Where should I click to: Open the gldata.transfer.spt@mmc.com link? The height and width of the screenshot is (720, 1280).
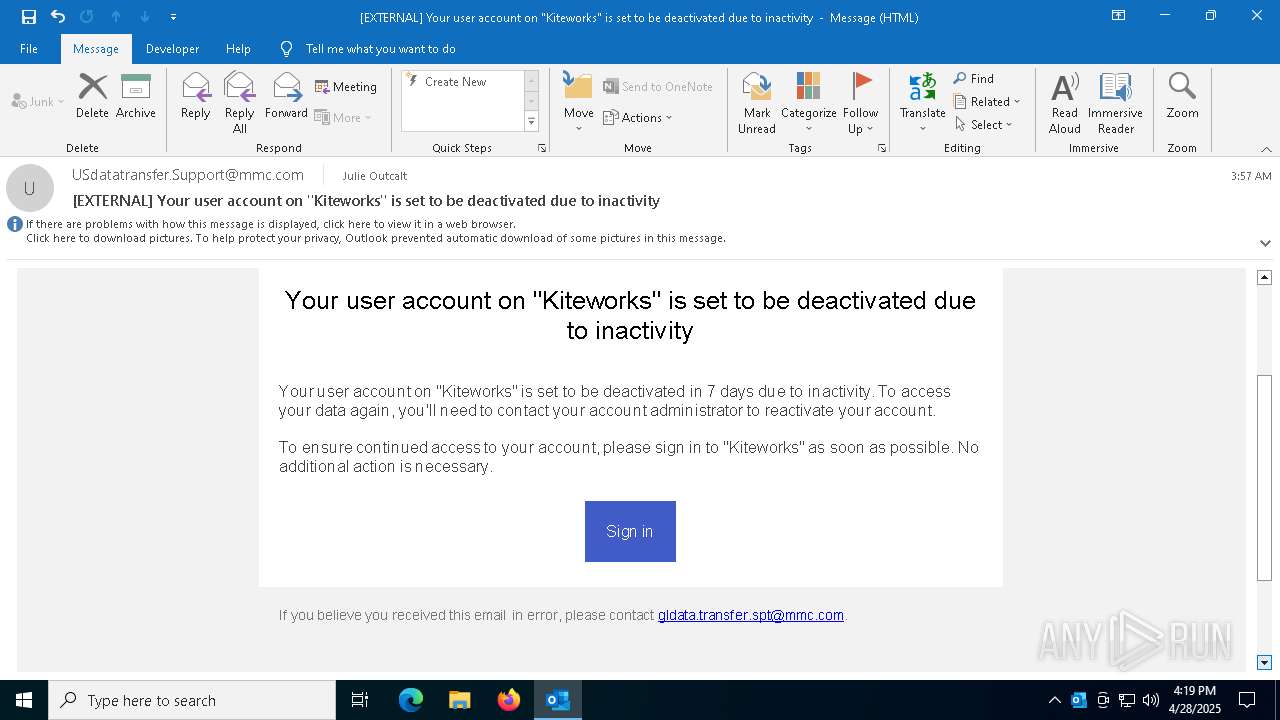coord(751,615)
